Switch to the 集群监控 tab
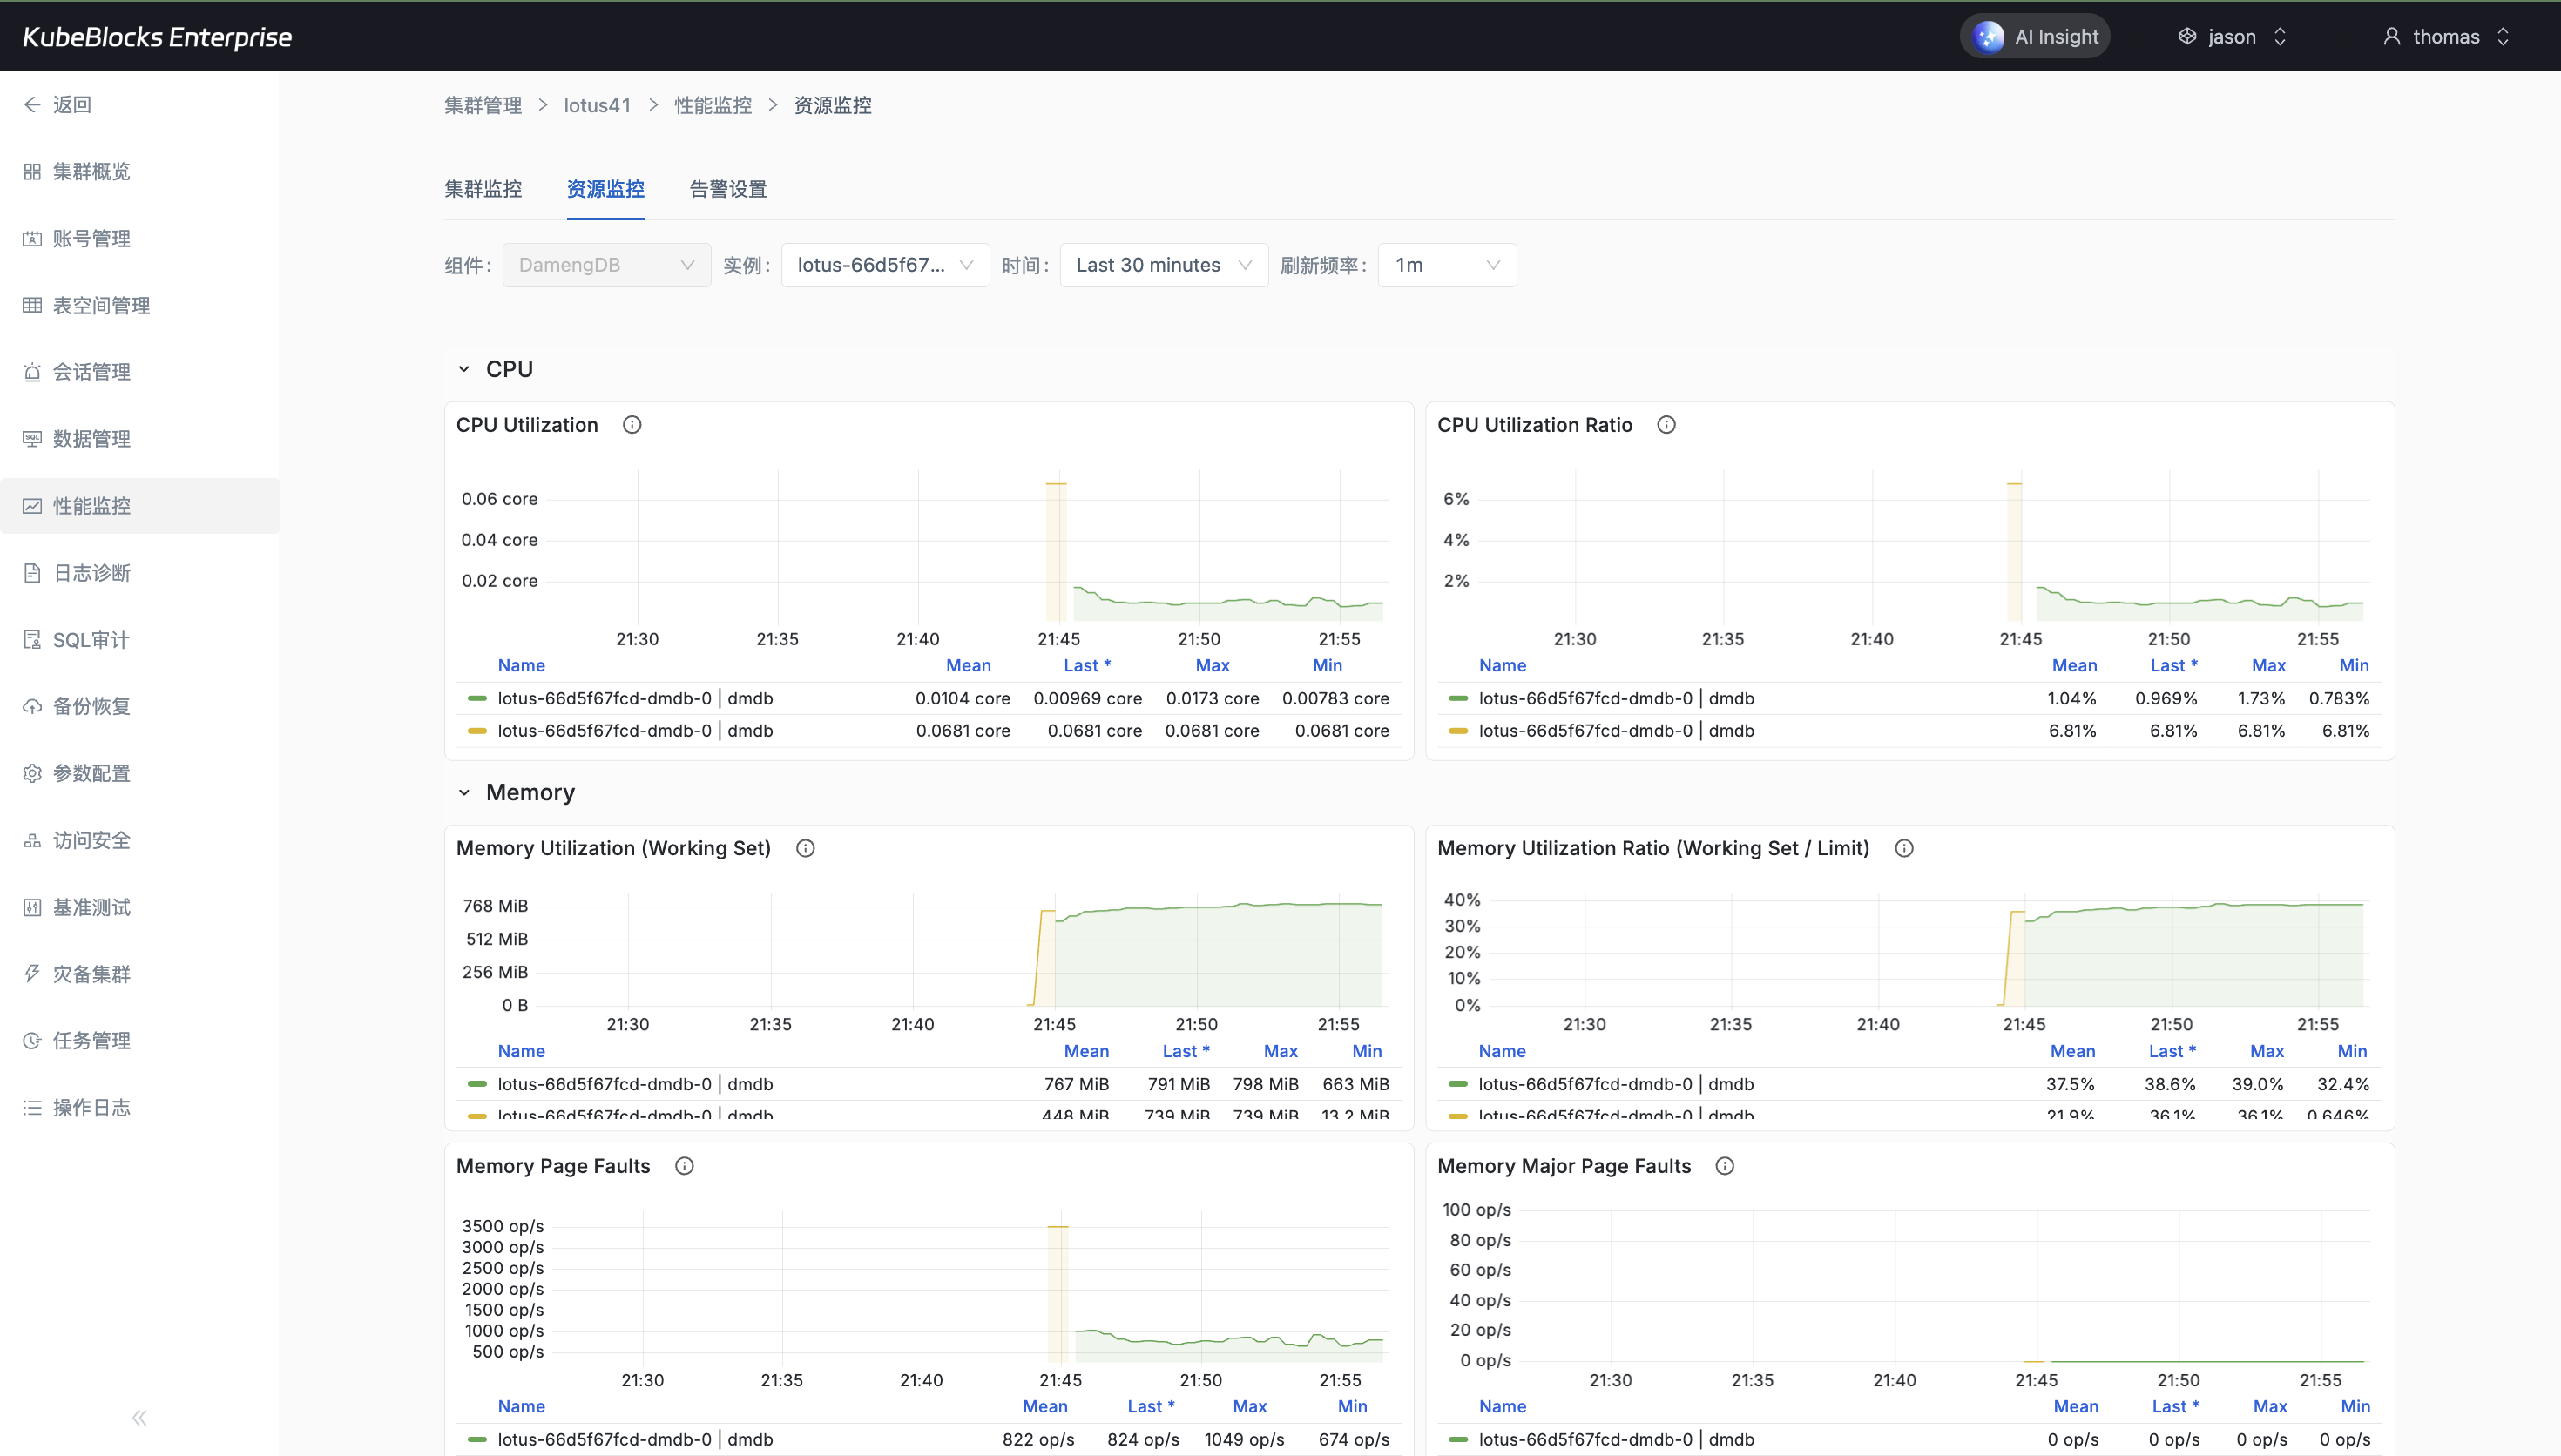 (483, 189)
